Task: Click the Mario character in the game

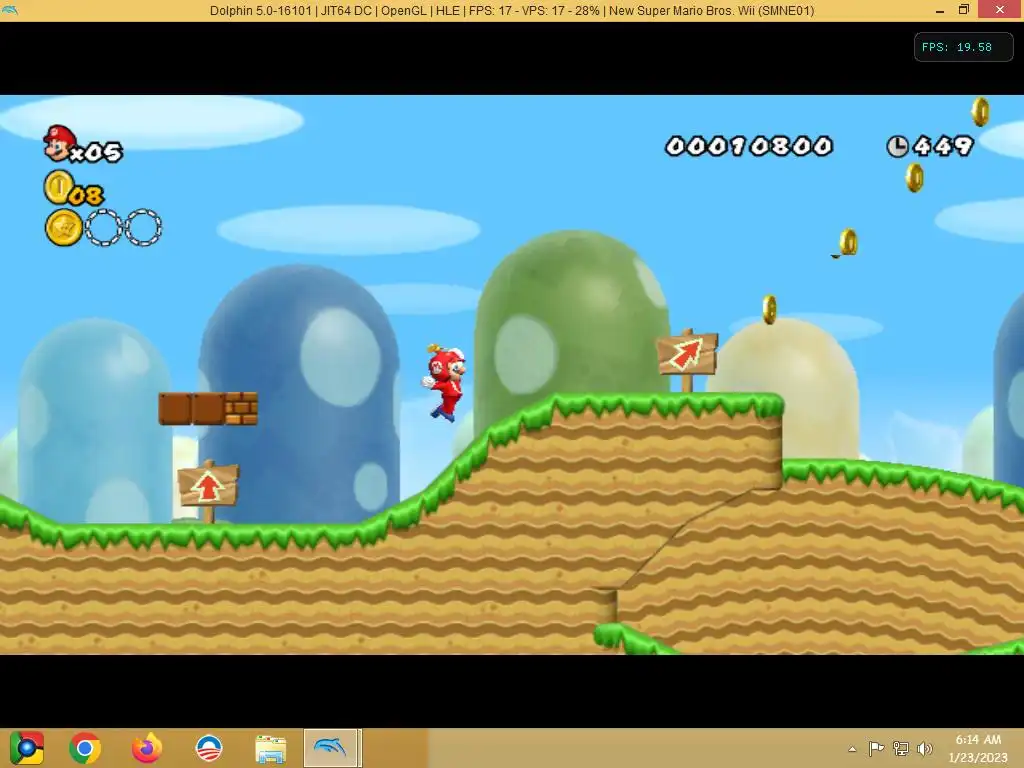Action: point(445,383)
